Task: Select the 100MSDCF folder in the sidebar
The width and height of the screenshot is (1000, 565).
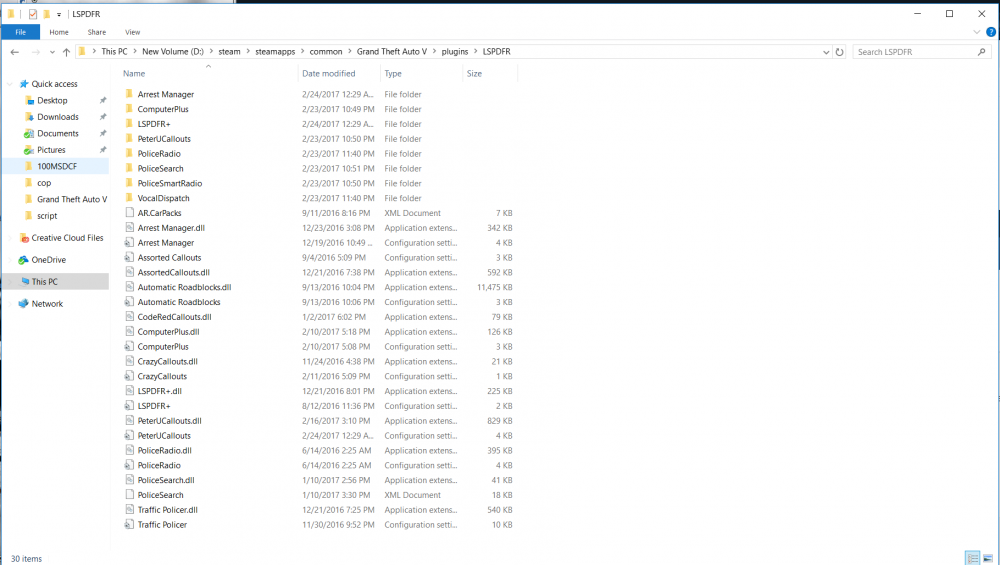Action: tap(57, 166)
